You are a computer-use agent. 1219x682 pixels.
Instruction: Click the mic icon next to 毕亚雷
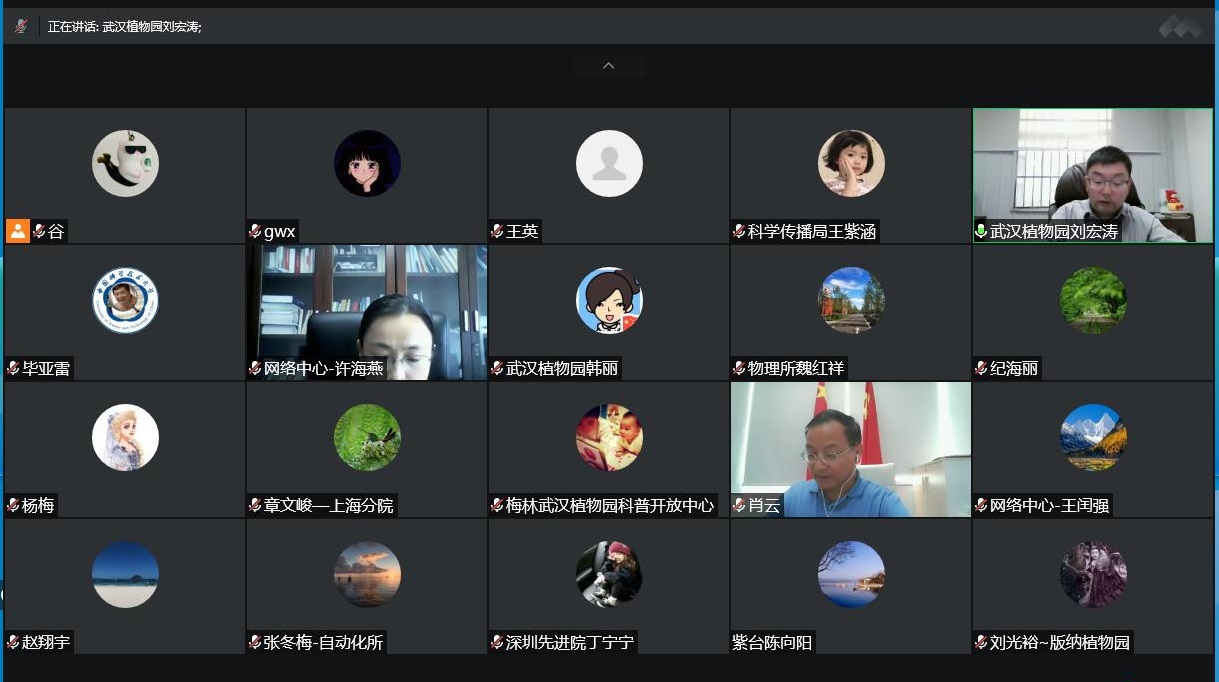click(x=13, y=369)
